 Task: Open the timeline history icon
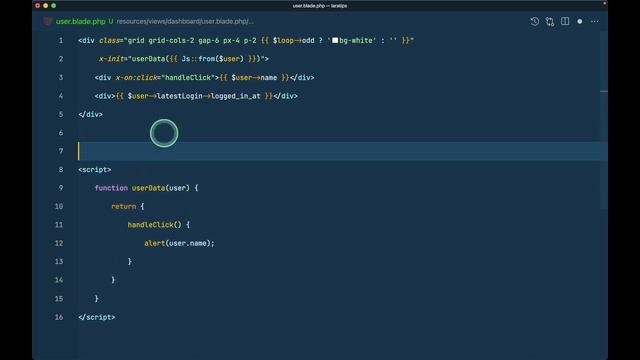coord(534,21)
